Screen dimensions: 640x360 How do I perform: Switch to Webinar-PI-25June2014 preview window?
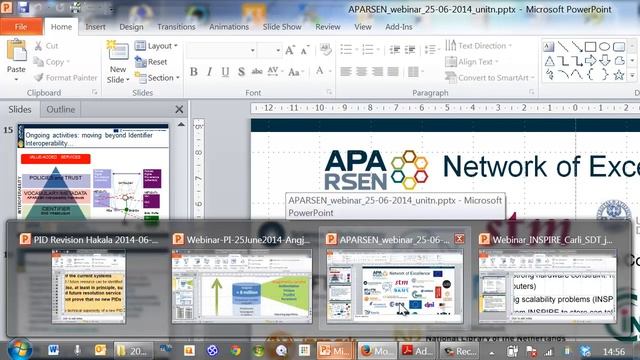click(241, 280)
